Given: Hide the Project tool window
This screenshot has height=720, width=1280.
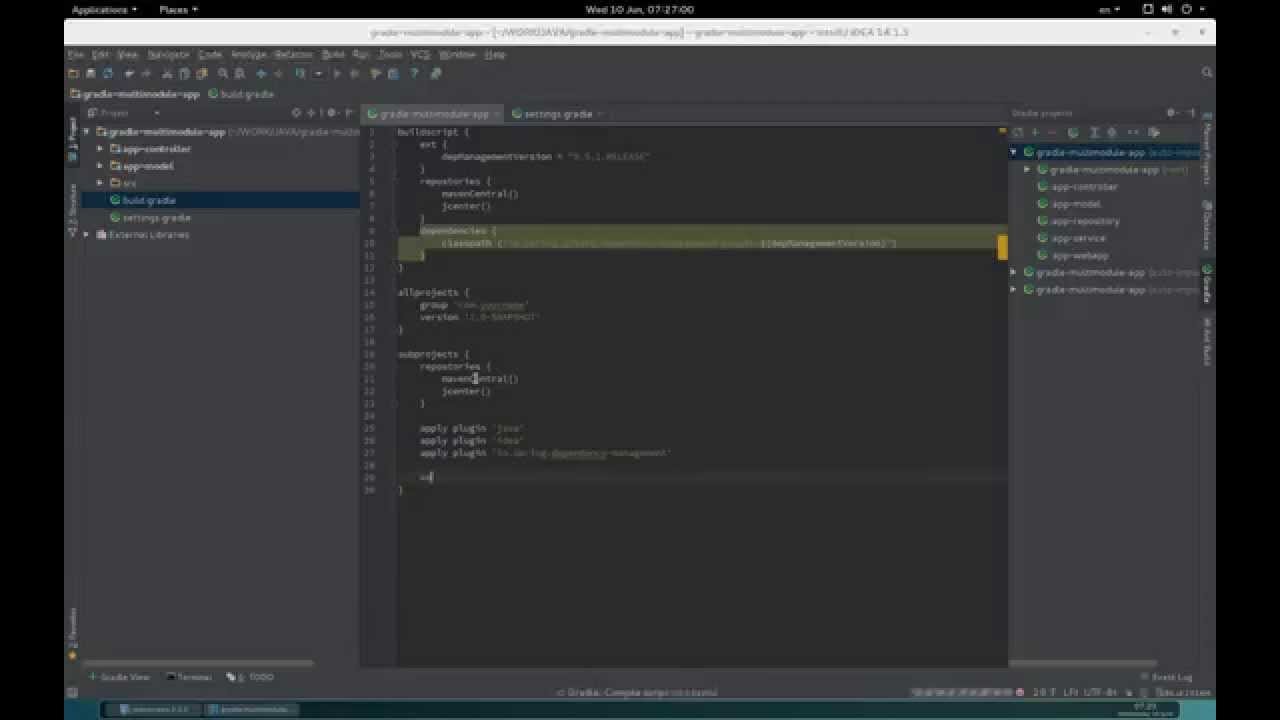Looking at the screenshot, I should coord(348,113).
